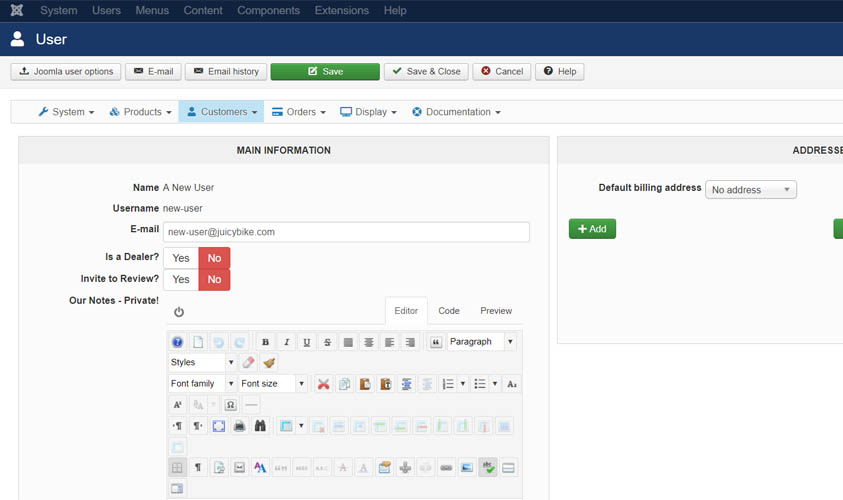Image resolution: width=843 pixels, height=500 pixels.
Task: Set Is a Dealer to No
Action: click(x=215, y=258)
